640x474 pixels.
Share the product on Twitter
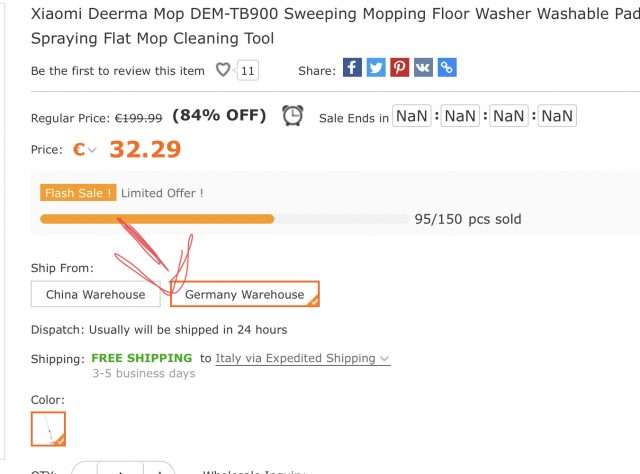click(x=376, y=67)
